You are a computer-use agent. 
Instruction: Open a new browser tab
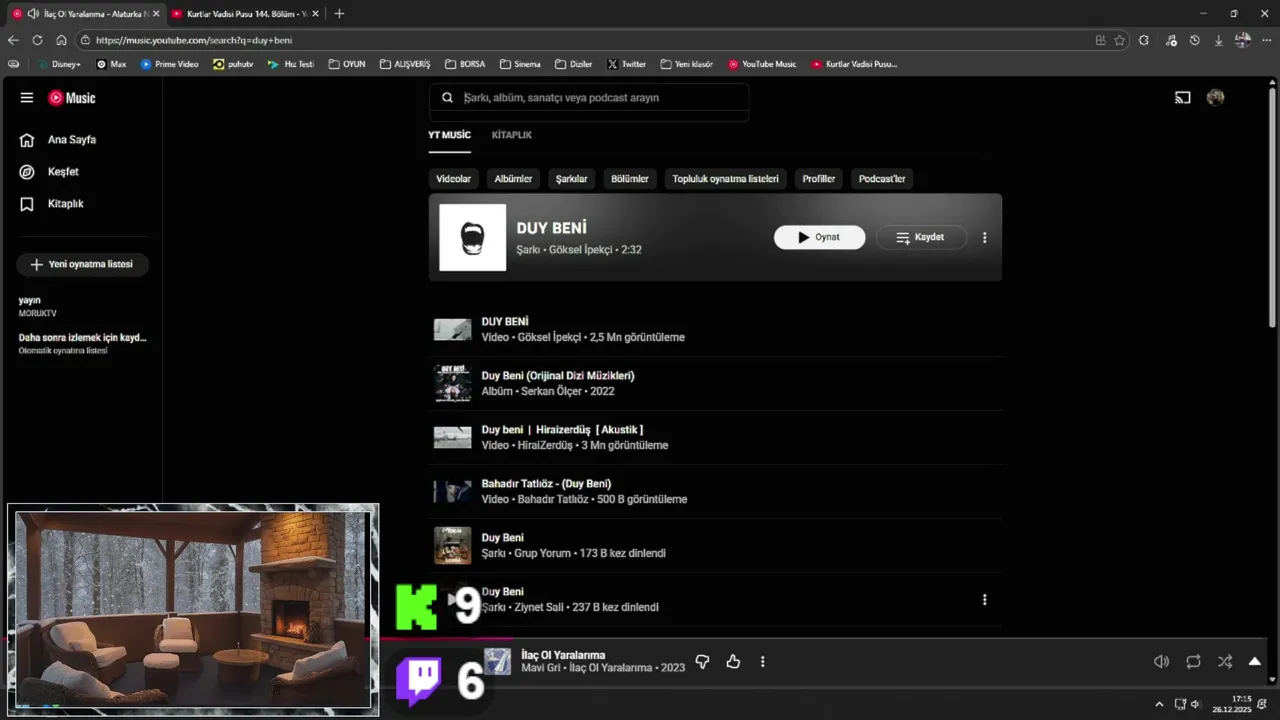pos(339,14)
